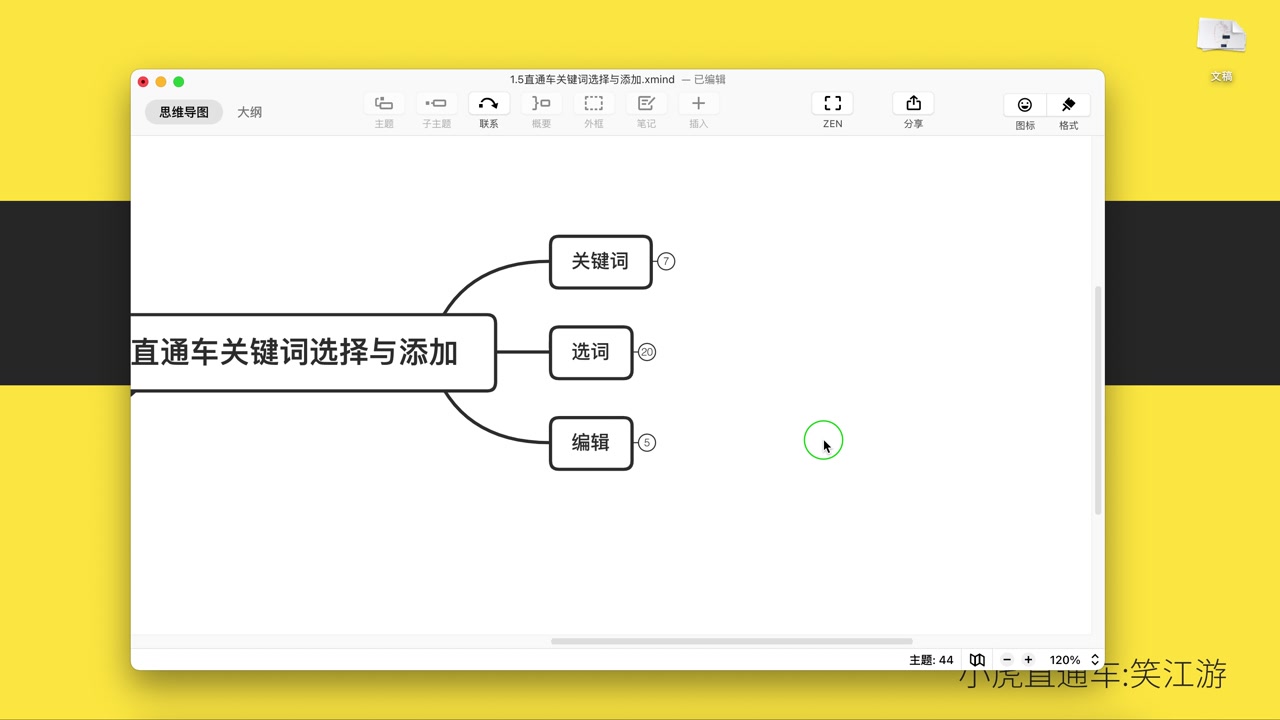Select the 关键词 topic node
Image resolution: width=1280 pixels, height=720 pixels.
coord(600,262)
